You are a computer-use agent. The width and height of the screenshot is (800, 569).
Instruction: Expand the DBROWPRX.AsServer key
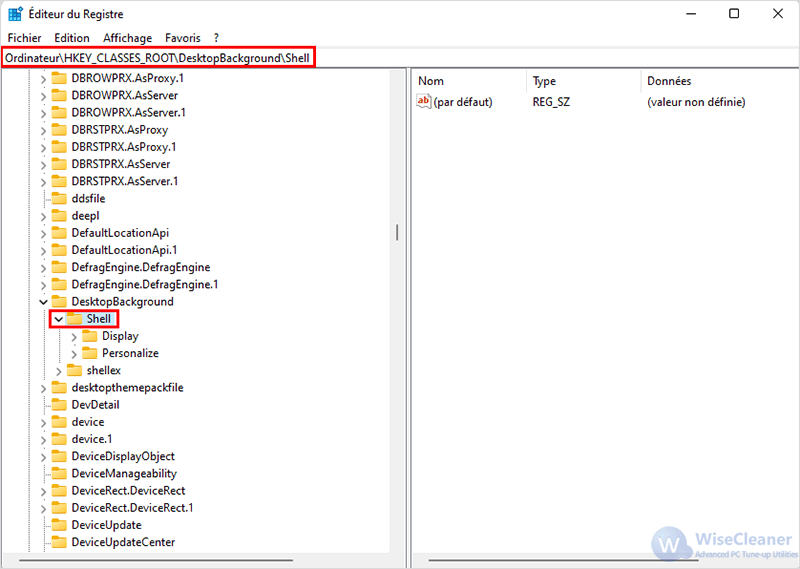coord(43,96)
